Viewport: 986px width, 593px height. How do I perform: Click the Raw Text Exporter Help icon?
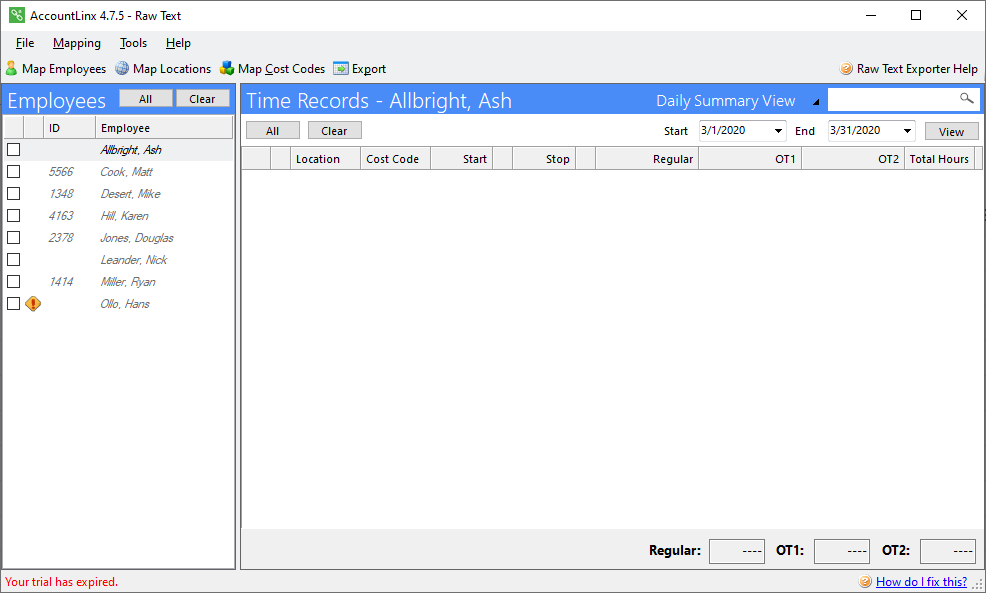point(846,68)
